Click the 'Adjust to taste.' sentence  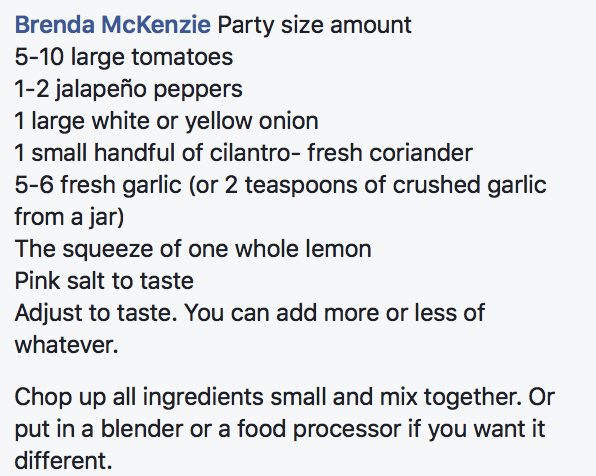96,313
